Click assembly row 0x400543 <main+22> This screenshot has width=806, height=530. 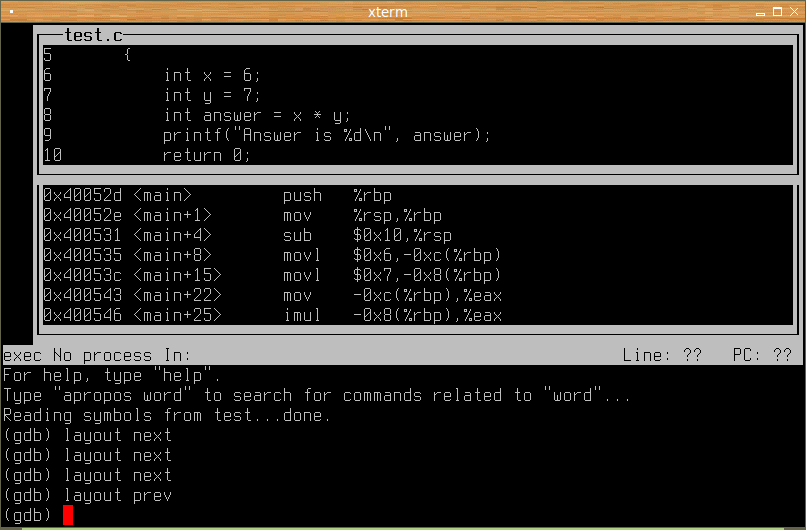click(x=418, y=295)
